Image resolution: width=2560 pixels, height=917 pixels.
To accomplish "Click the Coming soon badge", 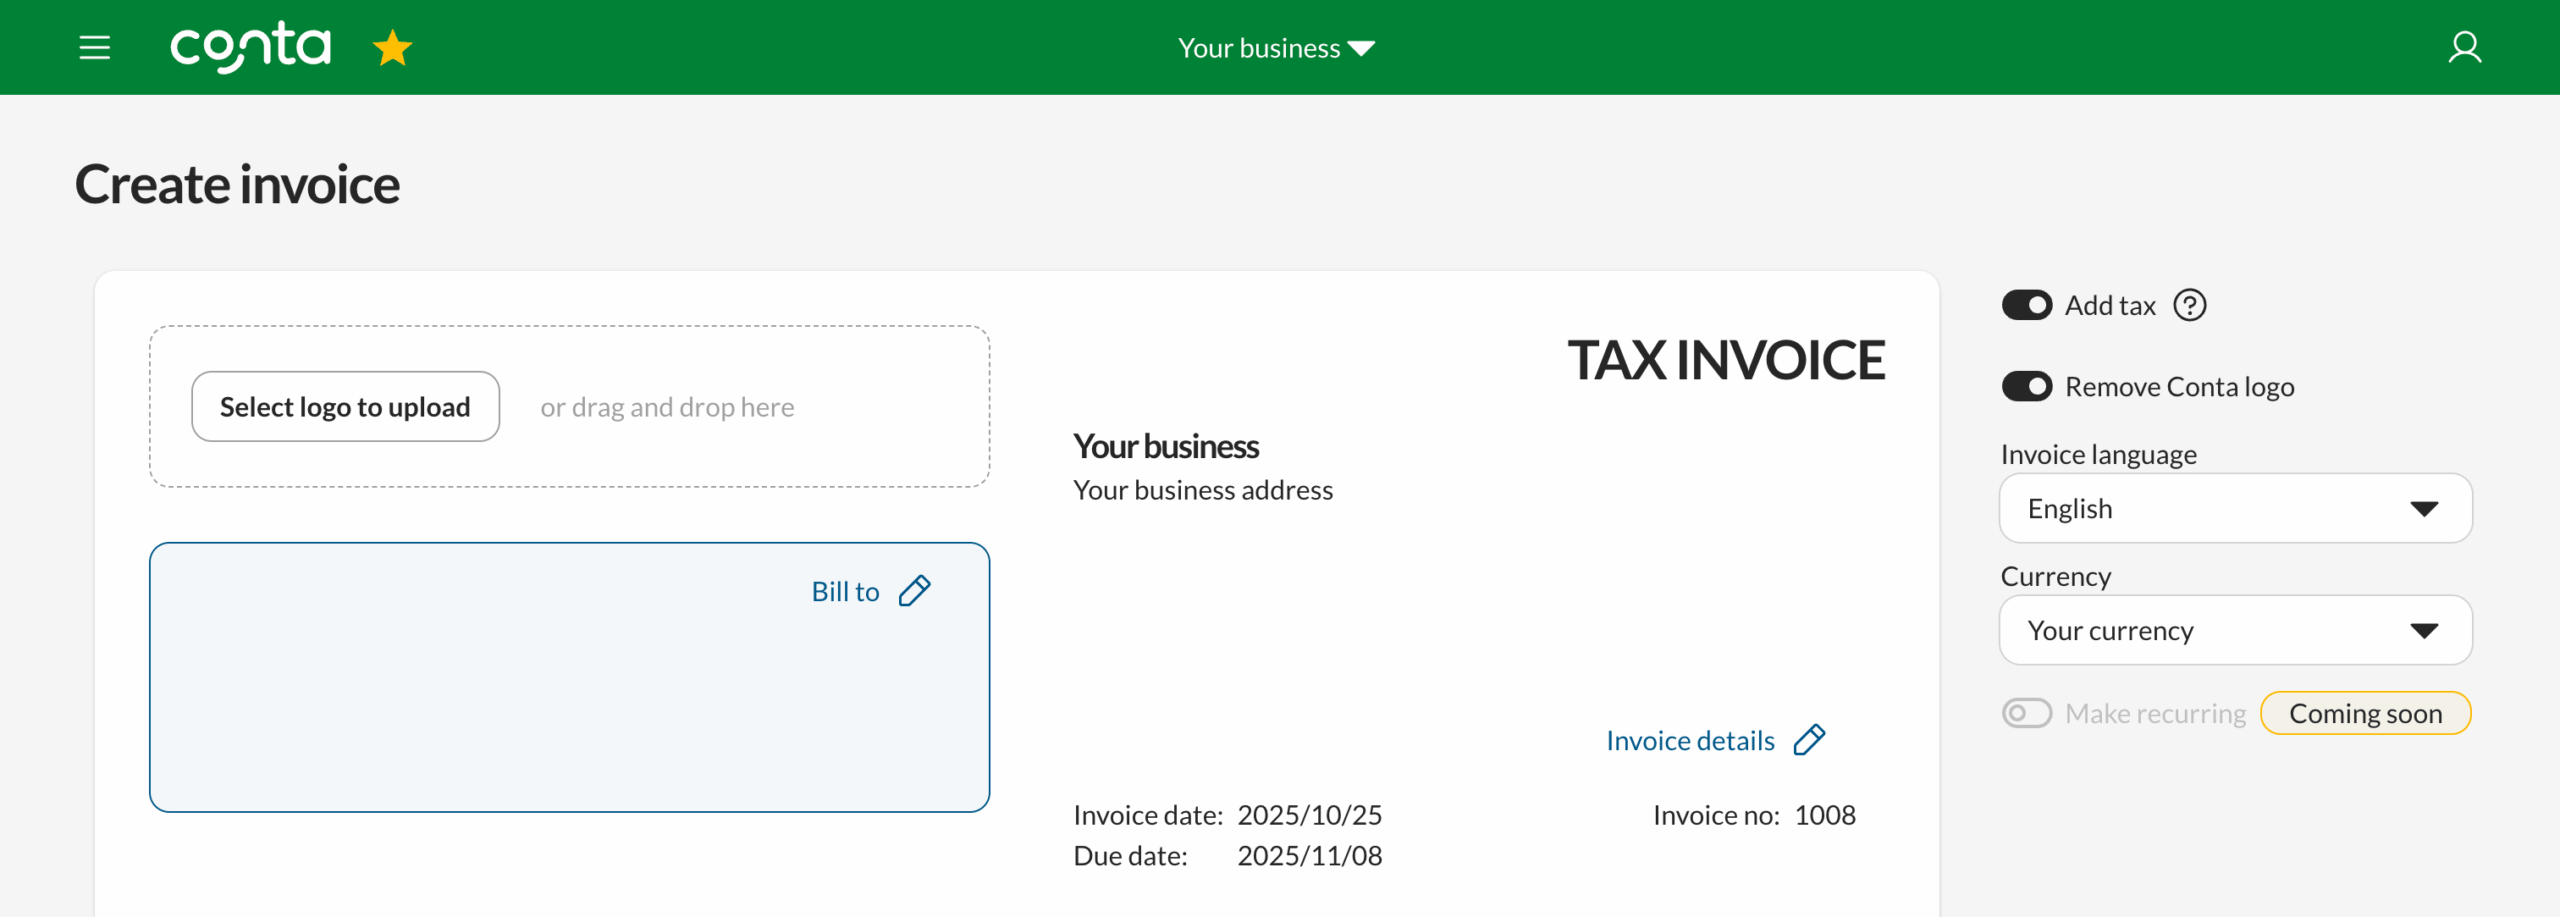I will [x=2365, y=712].
